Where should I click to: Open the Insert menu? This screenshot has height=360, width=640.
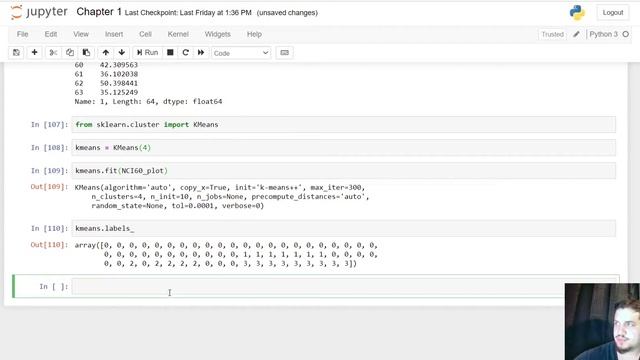click(x=114, y=34)
